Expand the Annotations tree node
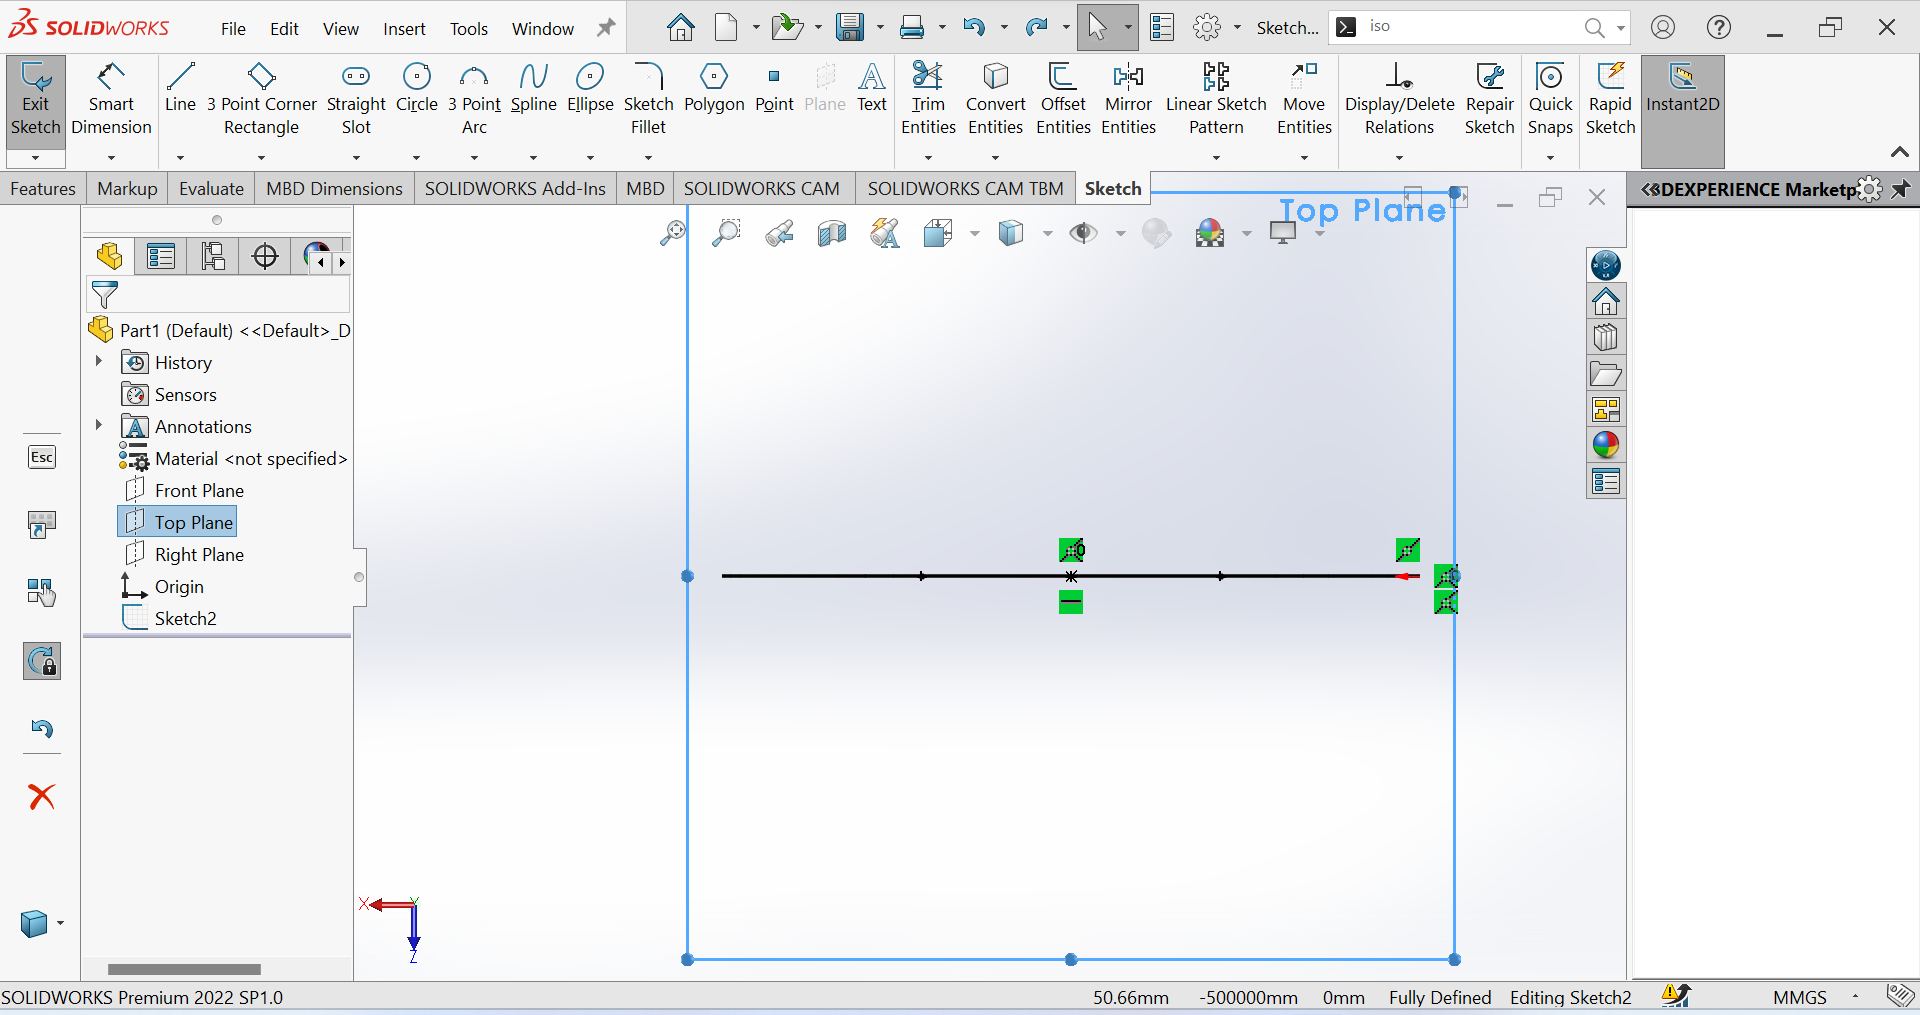 [98, 425]
